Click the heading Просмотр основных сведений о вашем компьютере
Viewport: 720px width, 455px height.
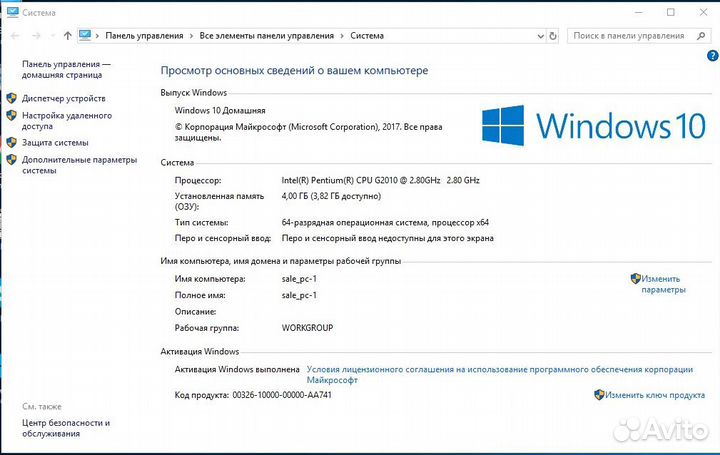click(294, 71)
